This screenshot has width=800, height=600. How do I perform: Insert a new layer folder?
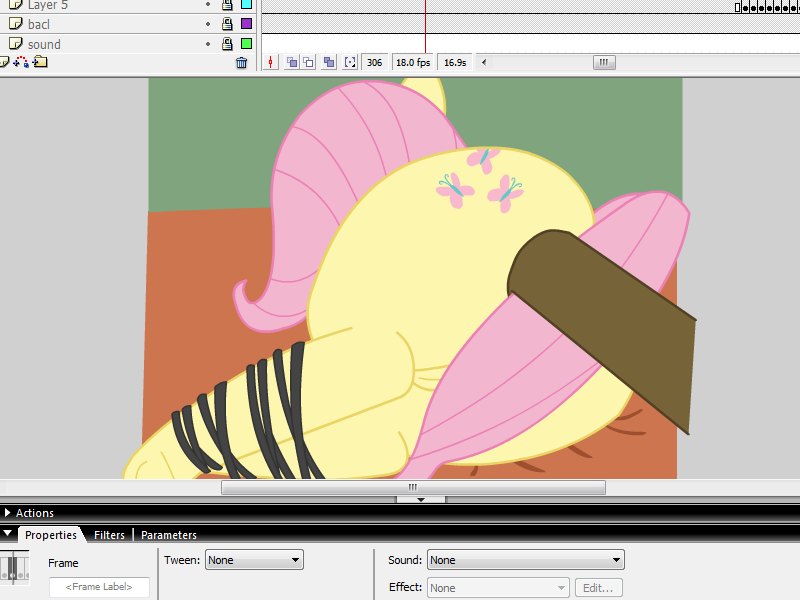pyautogui.click(x=39, y=62)
